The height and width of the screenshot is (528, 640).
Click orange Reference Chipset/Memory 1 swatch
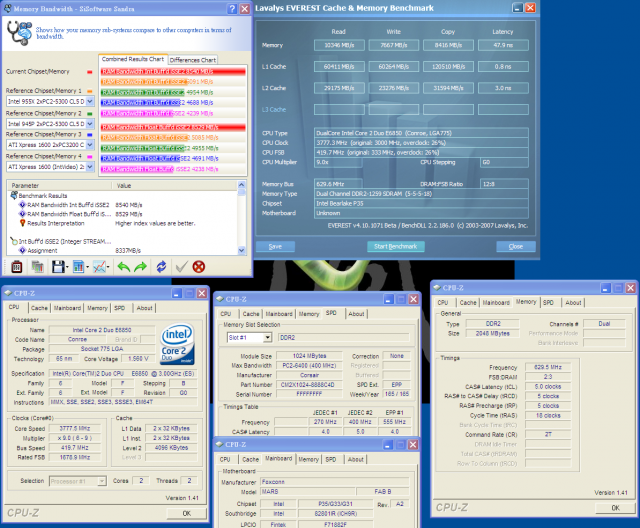90,91
